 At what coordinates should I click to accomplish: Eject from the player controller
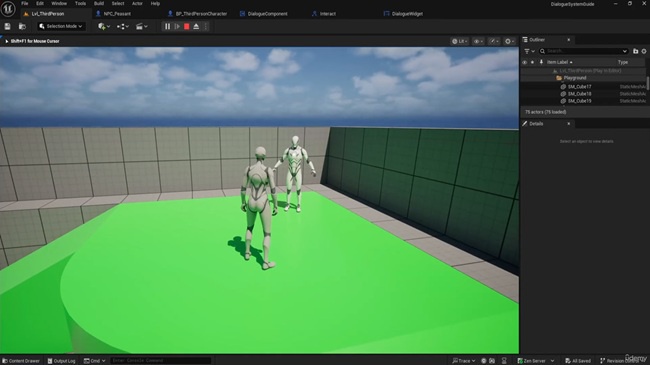click(x=196, y=27)
